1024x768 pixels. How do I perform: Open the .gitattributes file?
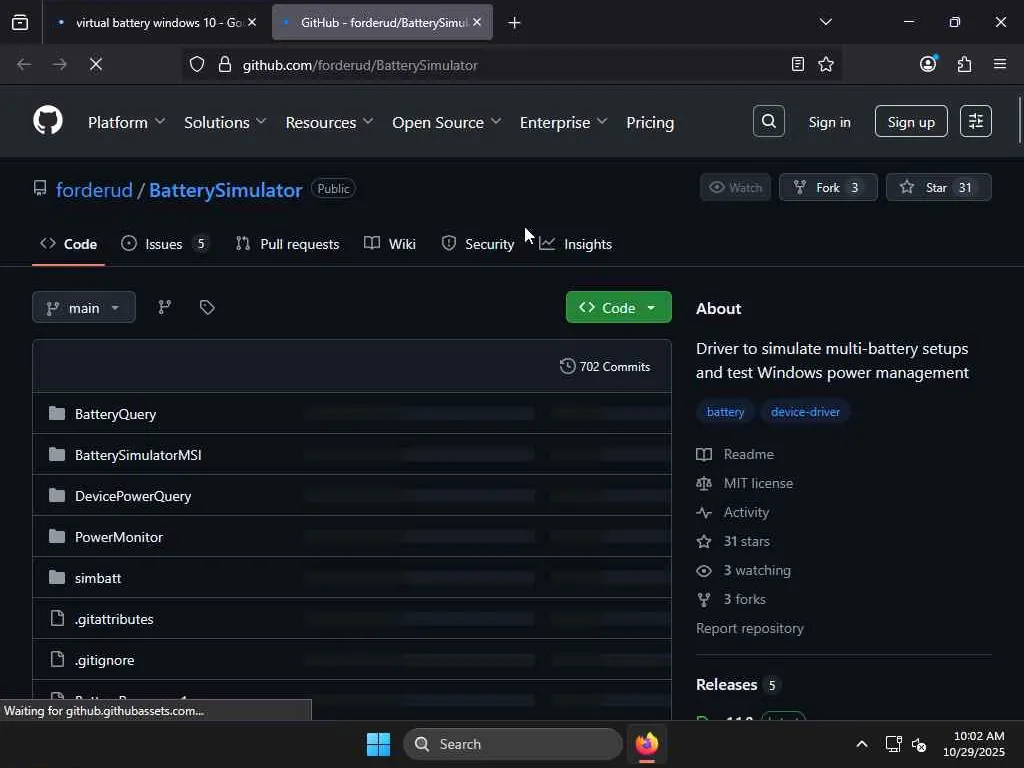114,619
